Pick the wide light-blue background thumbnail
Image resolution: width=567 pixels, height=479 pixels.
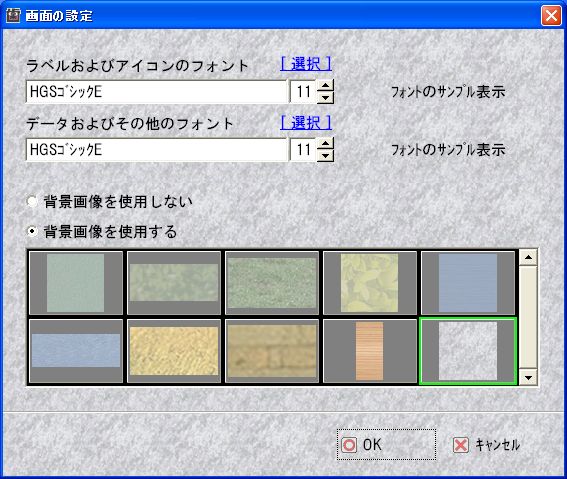pos(76,351)
